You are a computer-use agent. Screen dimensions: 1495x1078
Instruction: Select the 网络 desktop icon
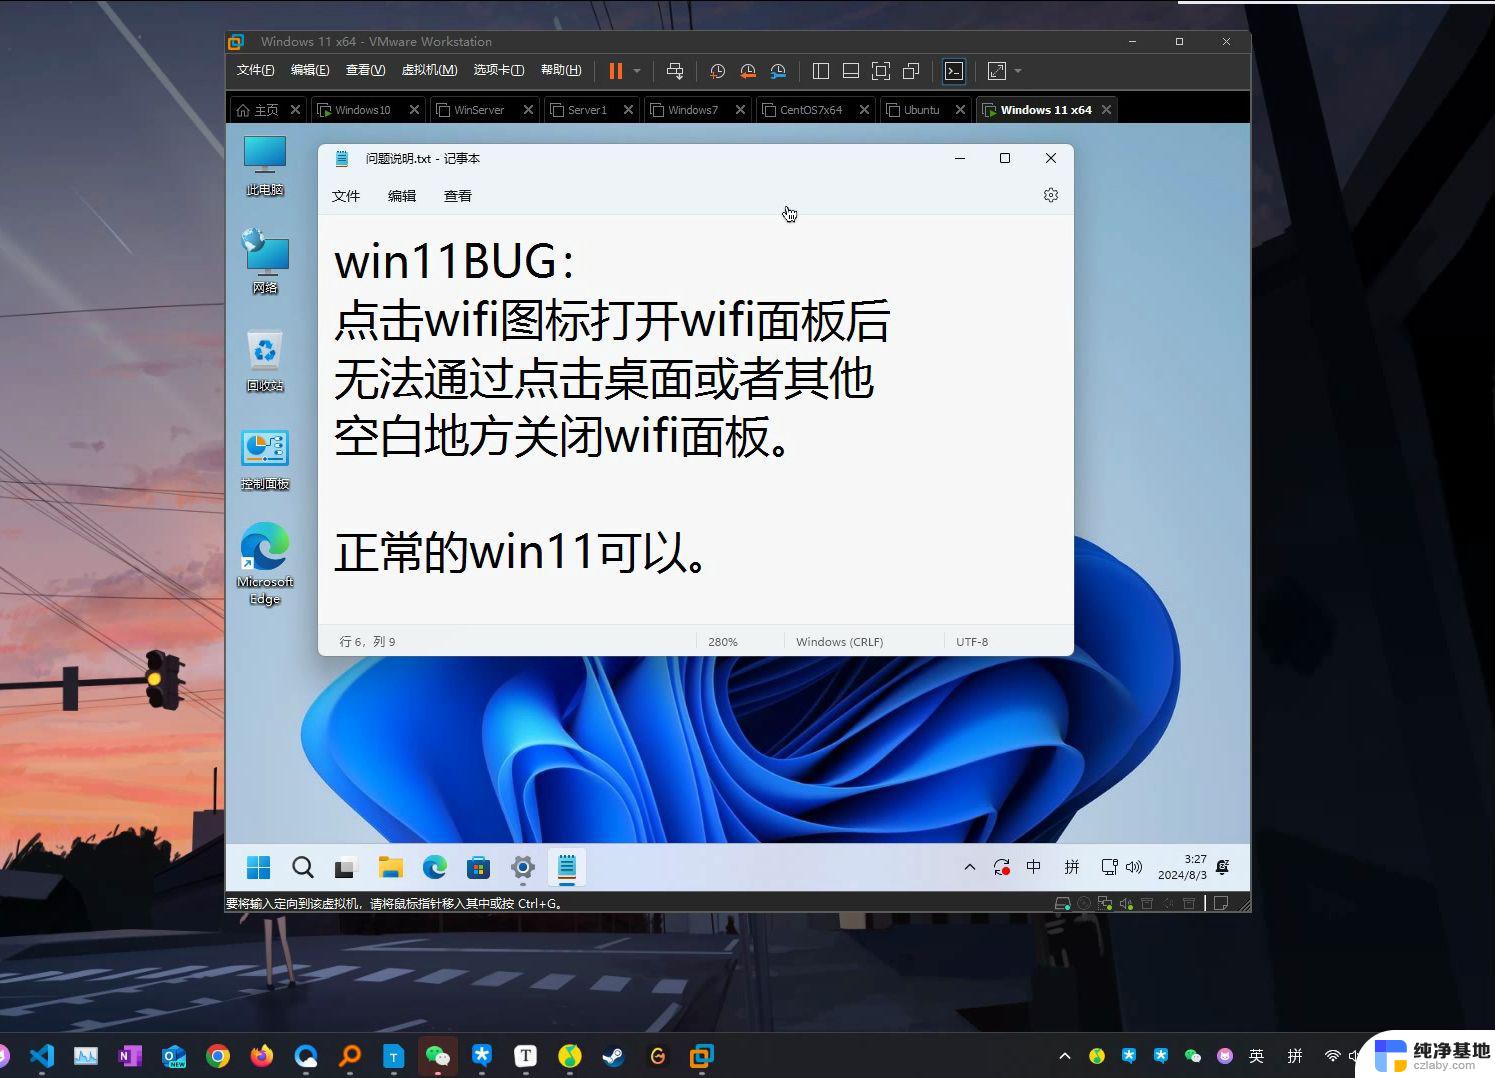(x=265, y=262)
